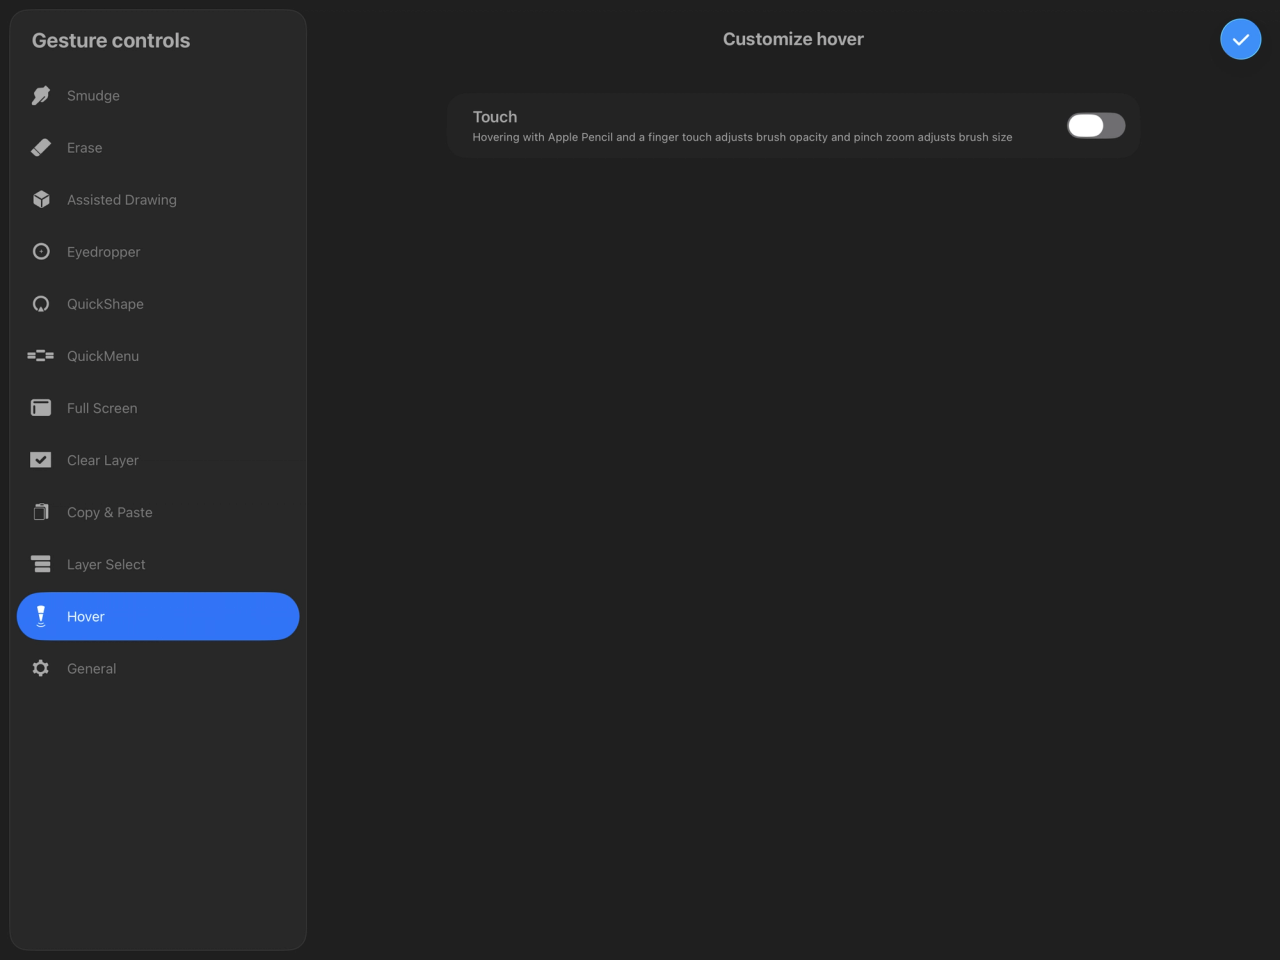Enable the Touch hover toggle
The image size is (1280, 960).
point(1096,125)
